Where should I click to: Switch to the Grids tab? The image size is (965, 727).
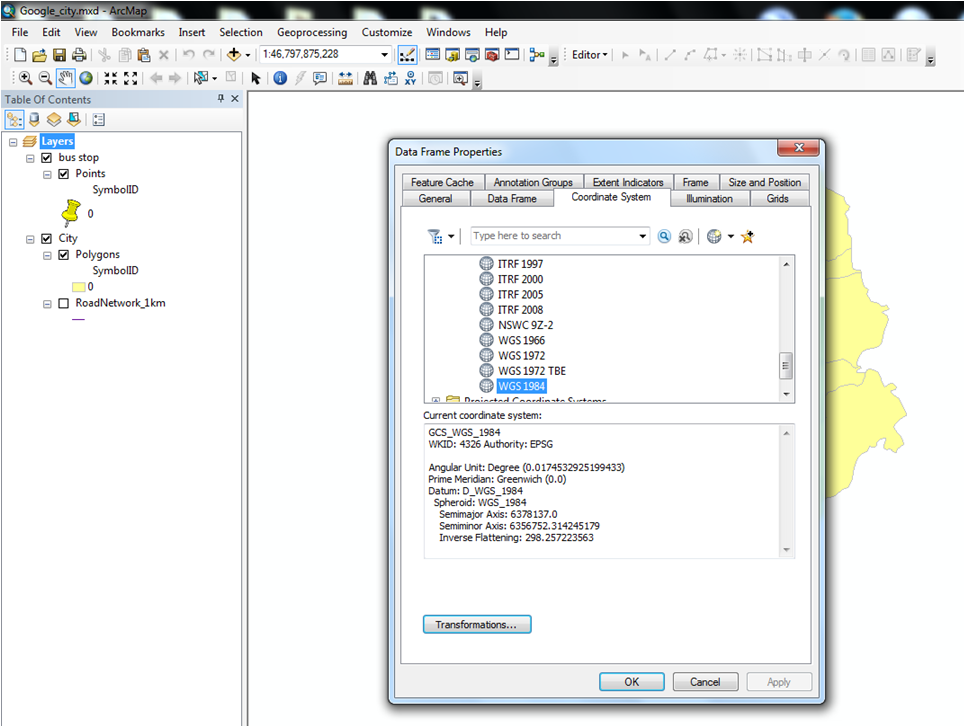click(x=778, y=198)
